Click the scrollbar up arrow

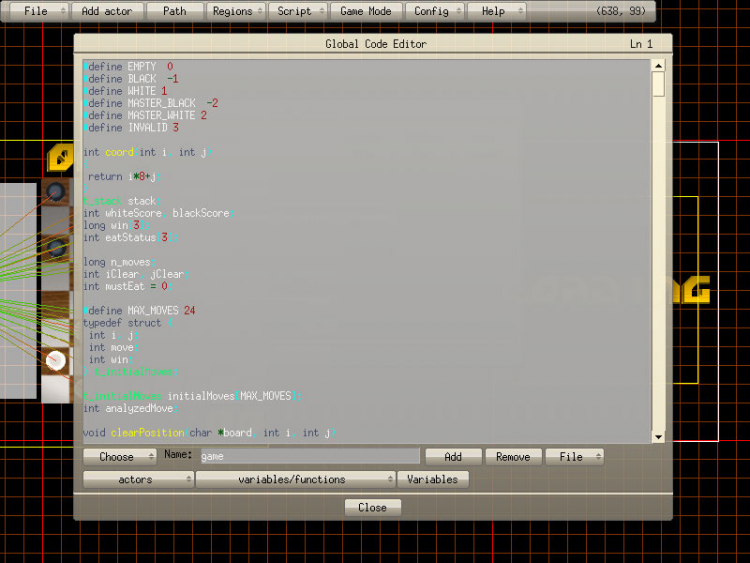(x=659, y=66)
